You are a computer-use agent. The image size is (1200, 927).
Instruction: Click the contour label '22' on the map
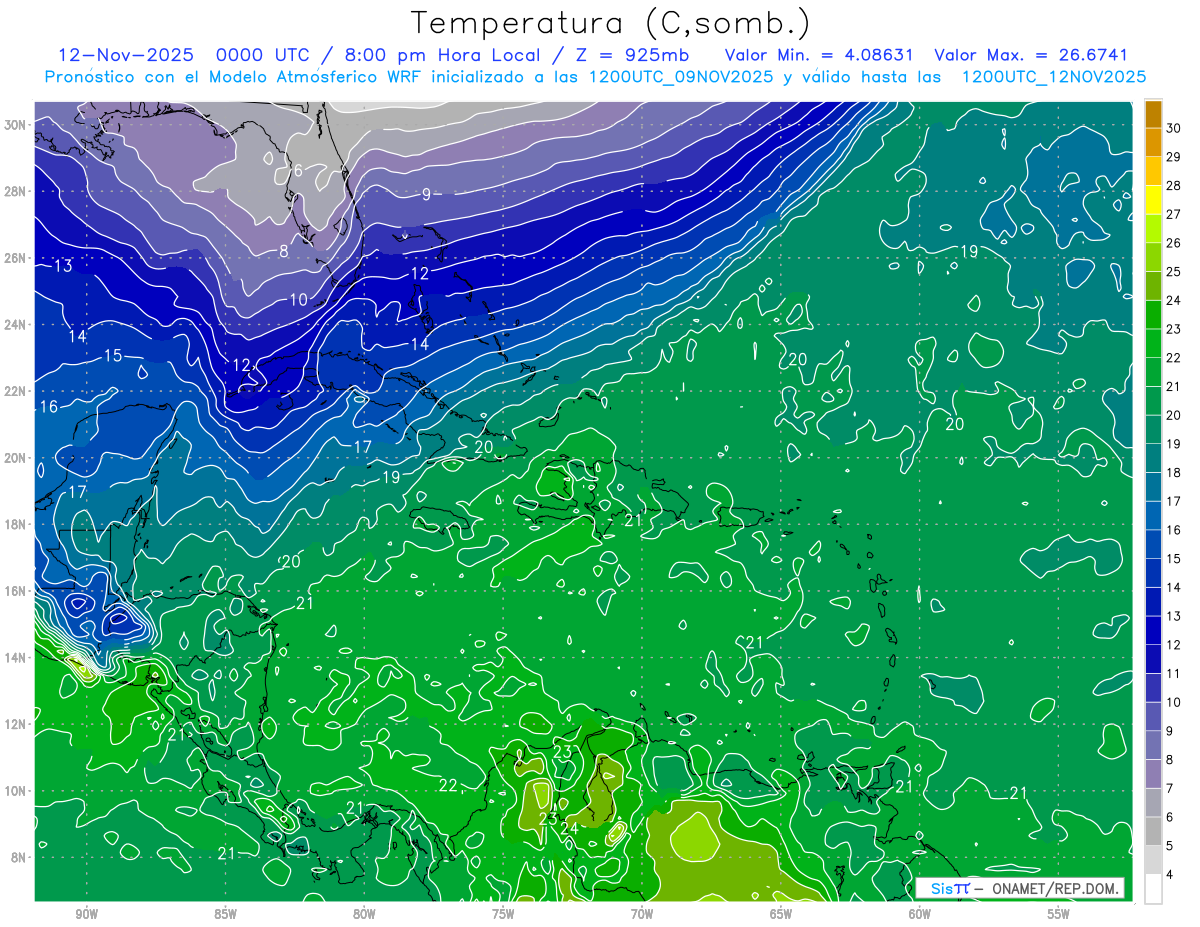(448, 786)
